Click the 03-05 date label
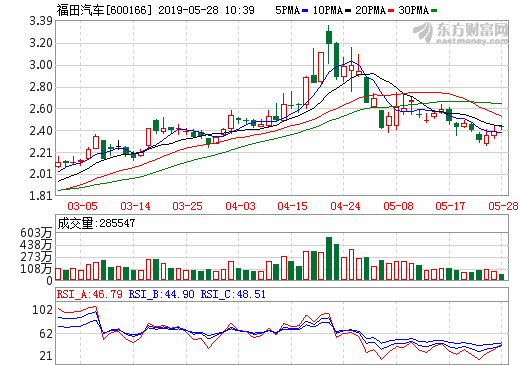 pos(82,206)
